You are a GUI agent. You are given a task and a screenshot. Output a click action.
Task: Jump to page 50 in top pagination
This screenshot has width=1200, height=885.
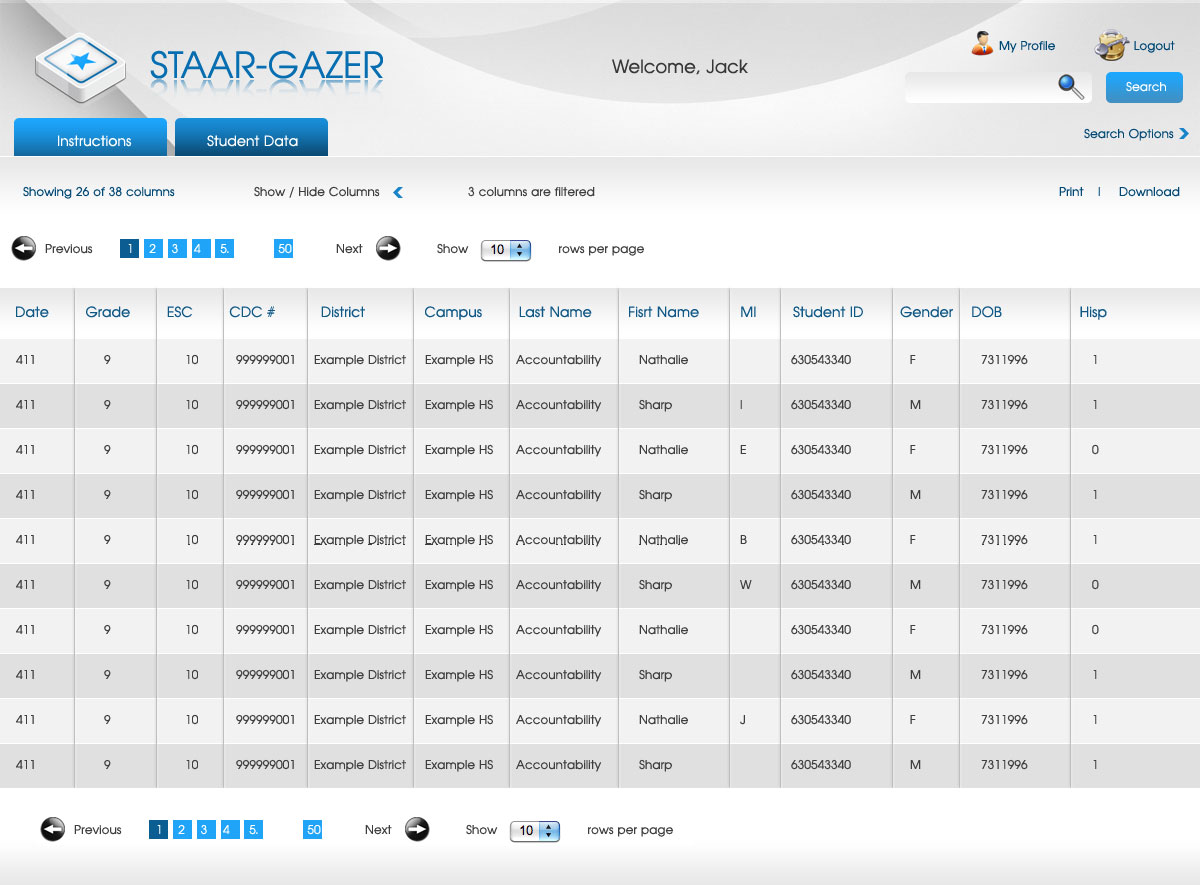284,249
